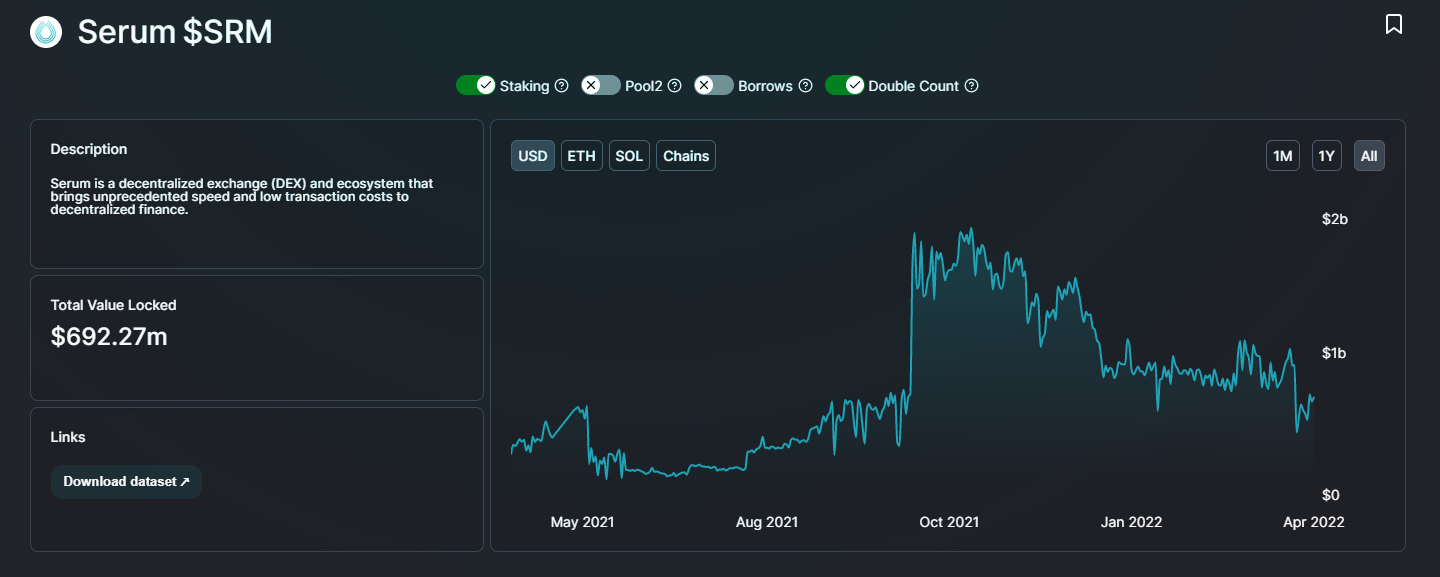1440x577 pixels.
Task: Set chart range to All
Action: tap(1370, 156)
